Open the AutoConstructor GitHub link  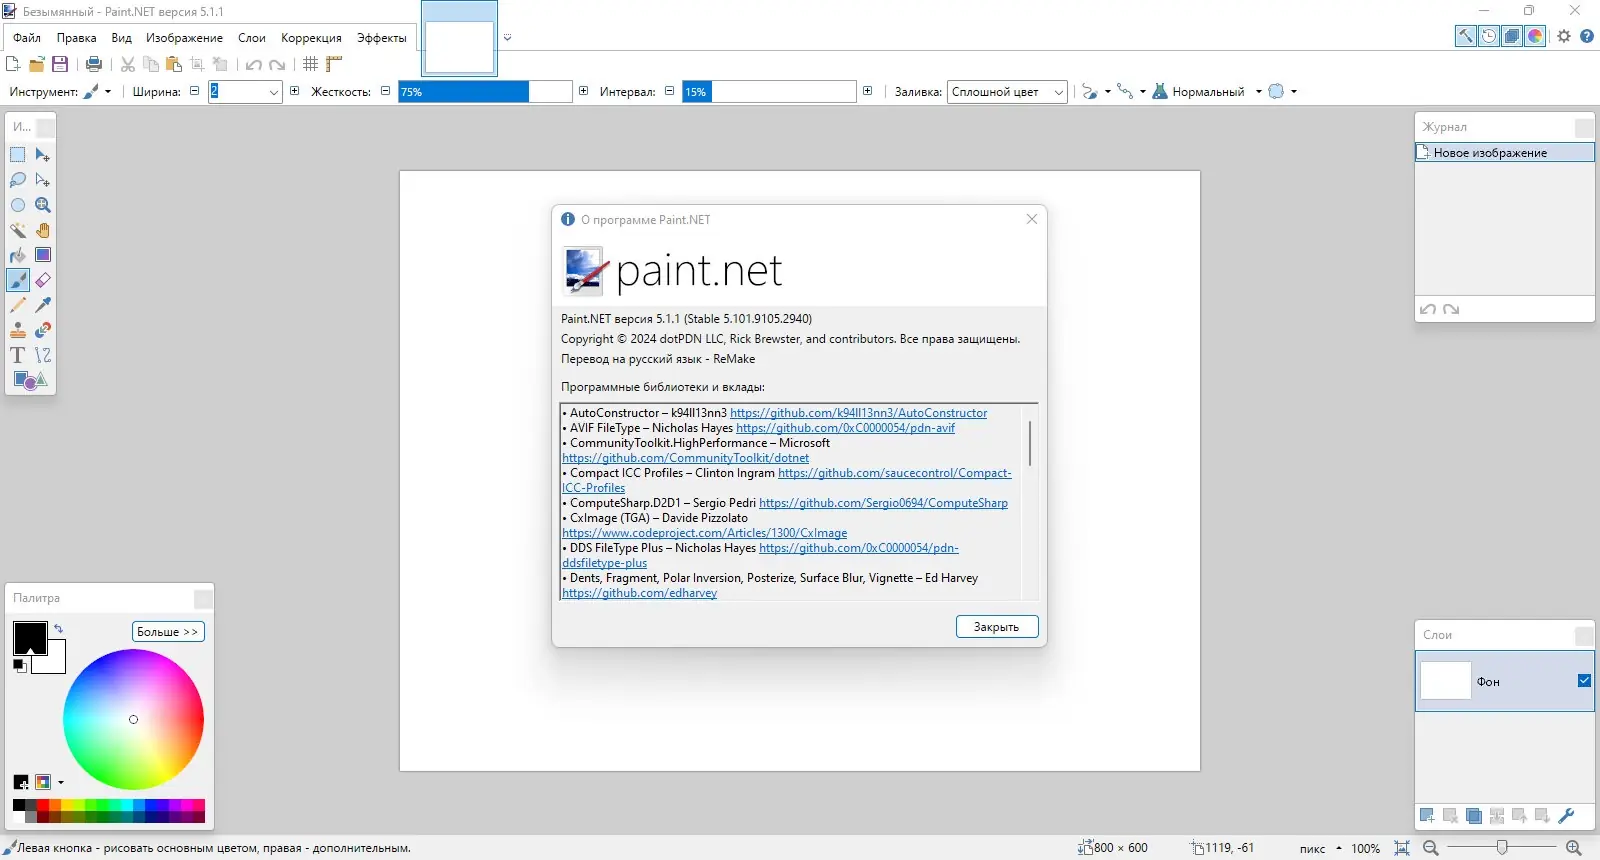pyautogui.click(x=858, y=413)
